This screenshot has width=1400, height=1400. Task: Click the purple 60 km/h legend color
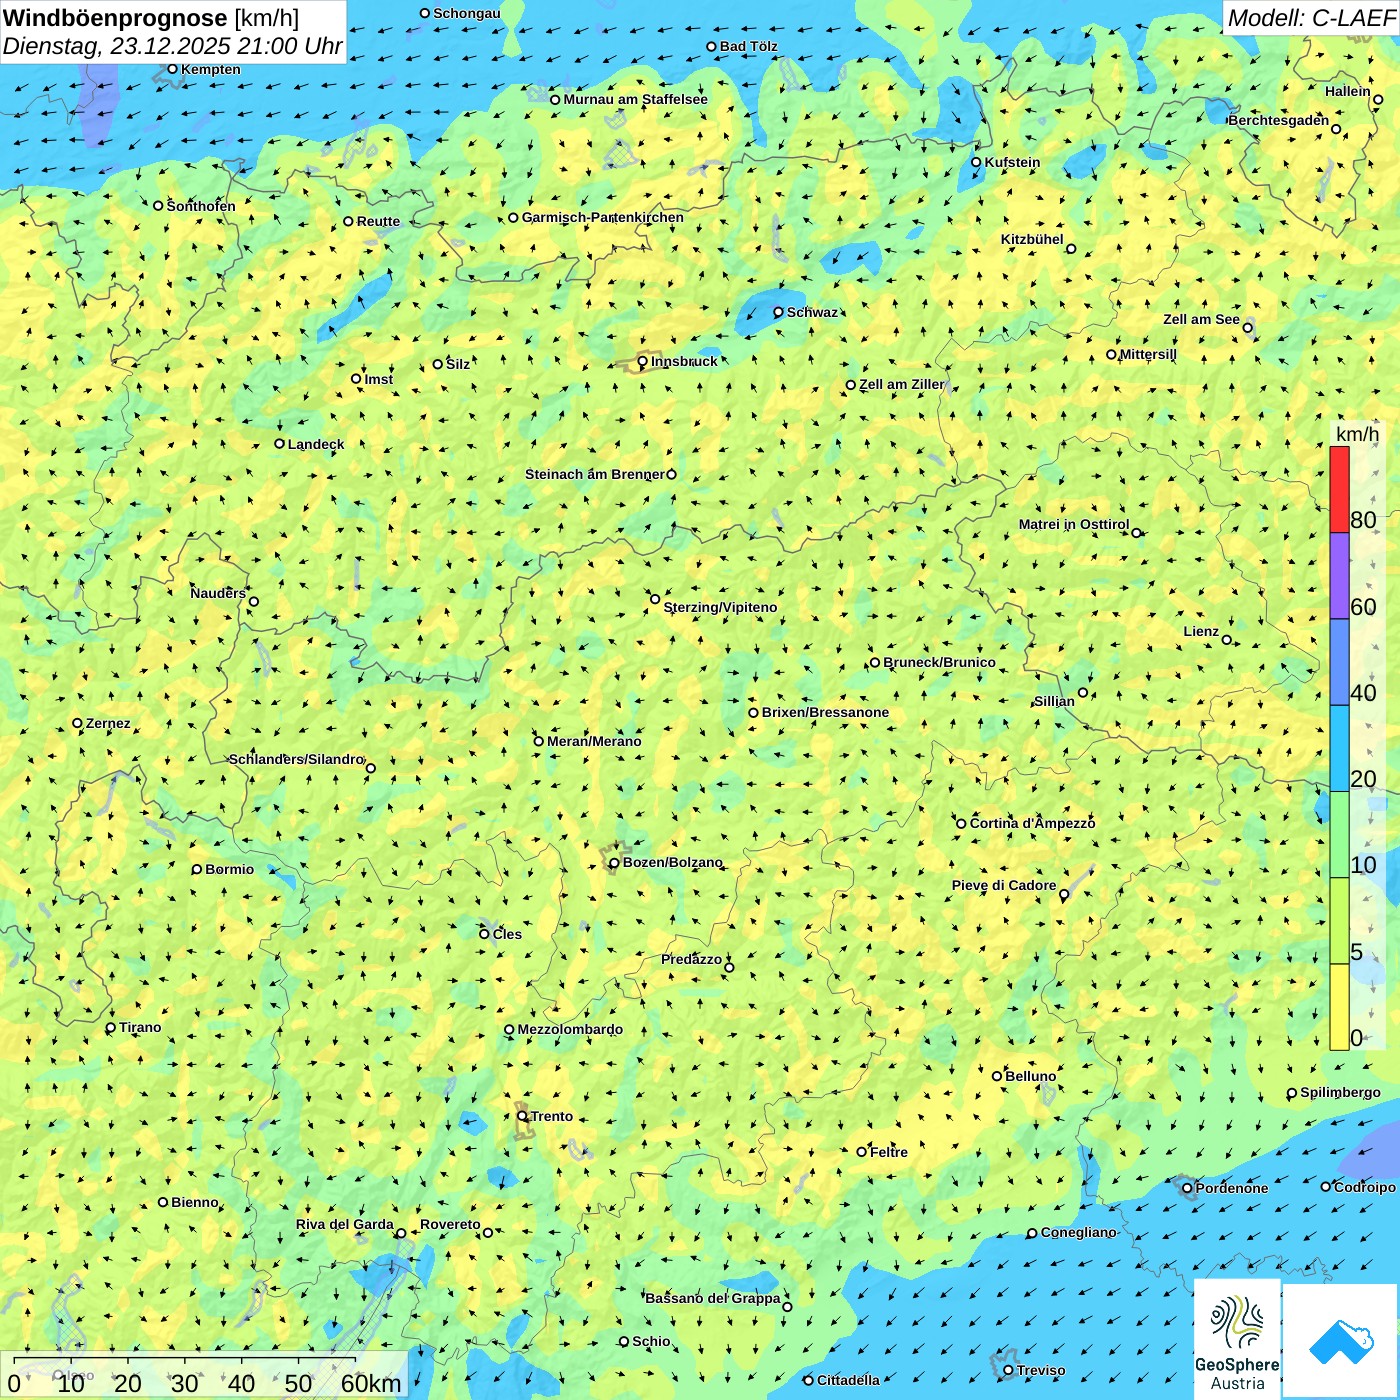[x=1339, y=576]
